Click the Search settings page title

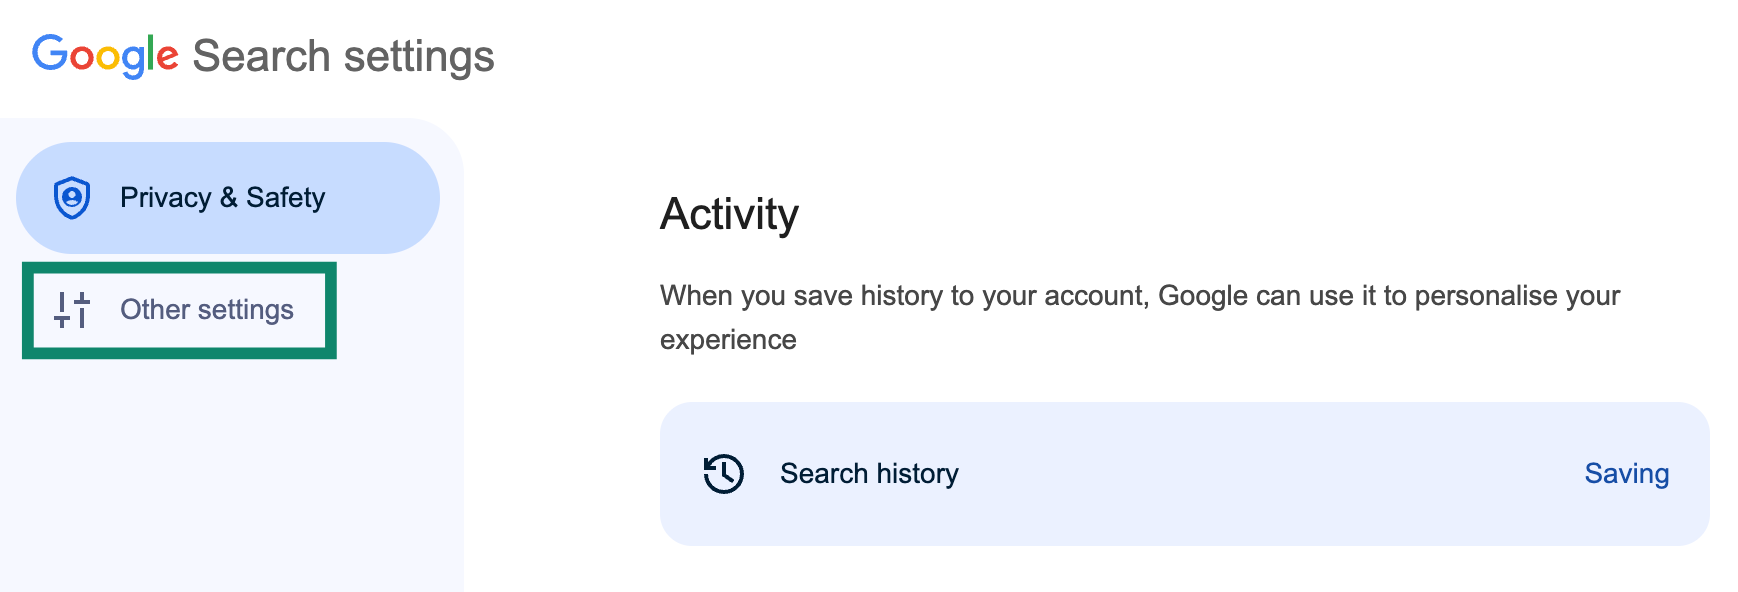343,57
